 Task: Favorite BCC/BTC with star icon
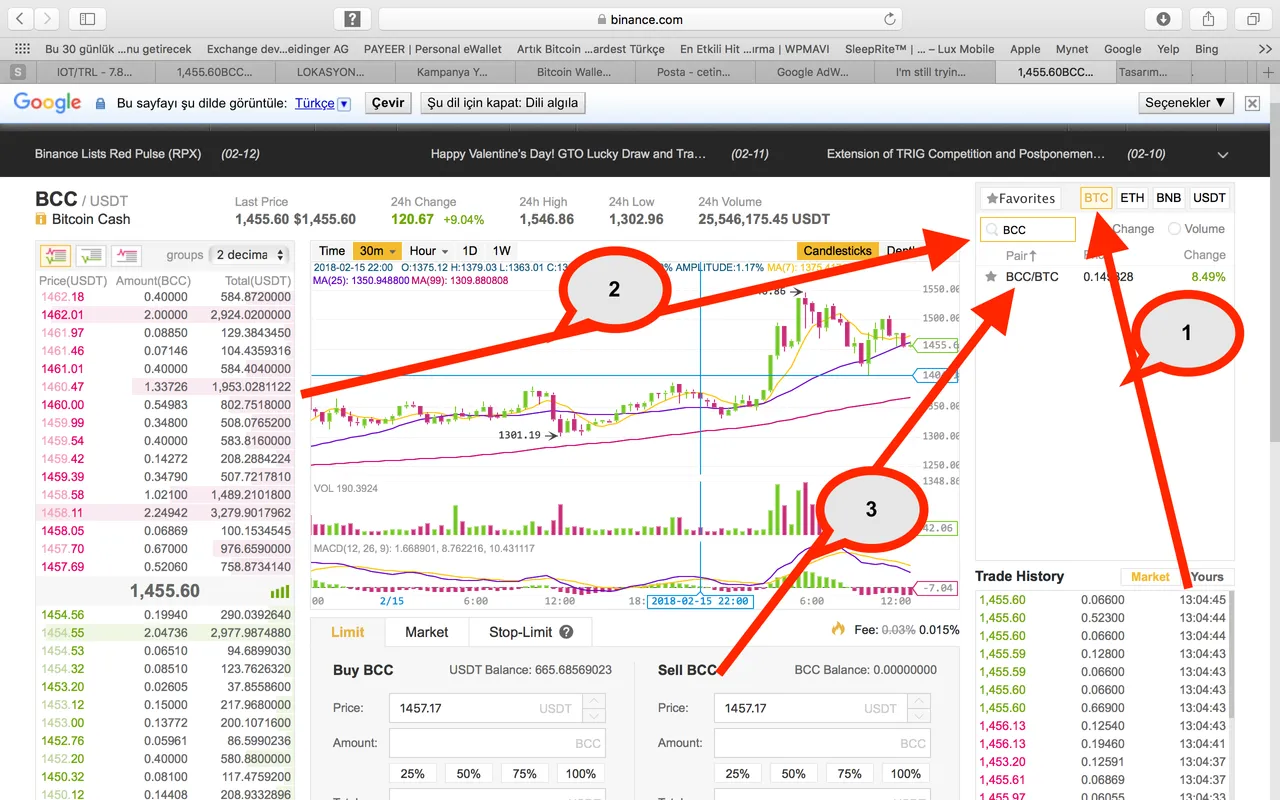(991, 277)
